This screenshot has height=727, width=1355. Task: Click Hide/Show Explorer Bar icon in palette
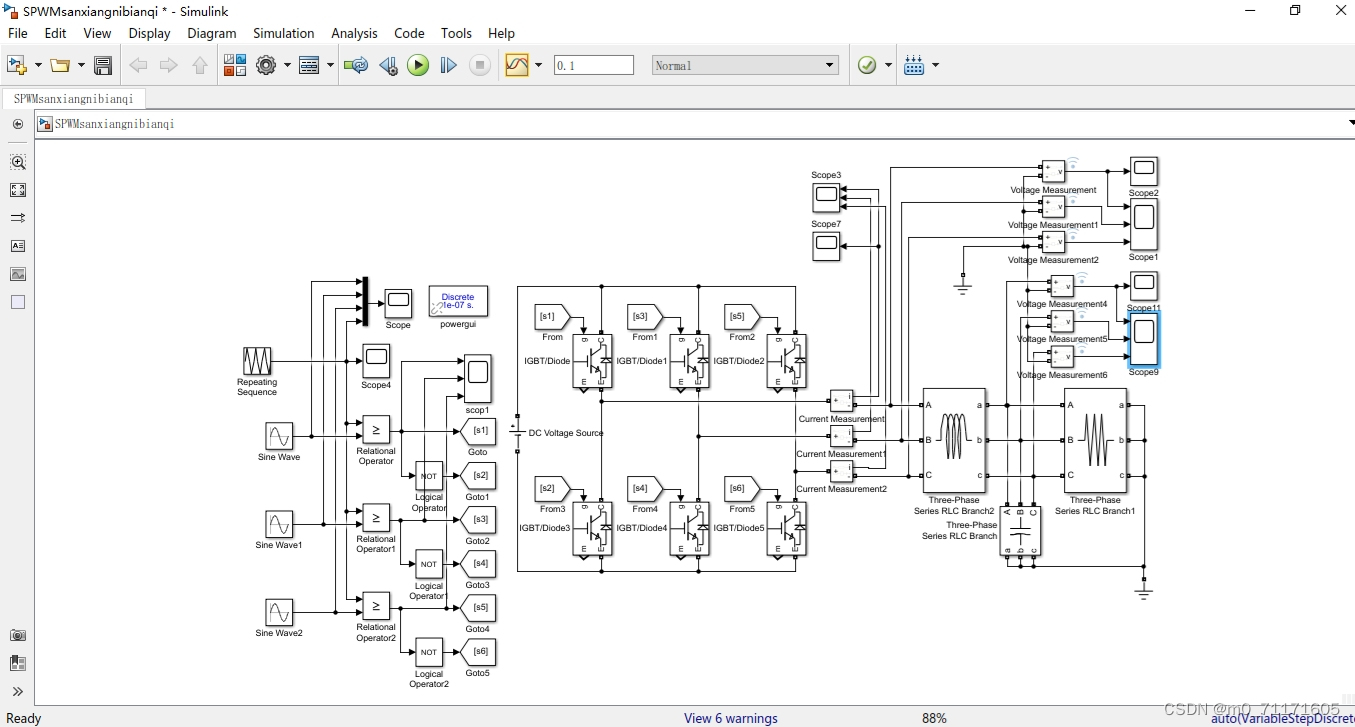18,124
